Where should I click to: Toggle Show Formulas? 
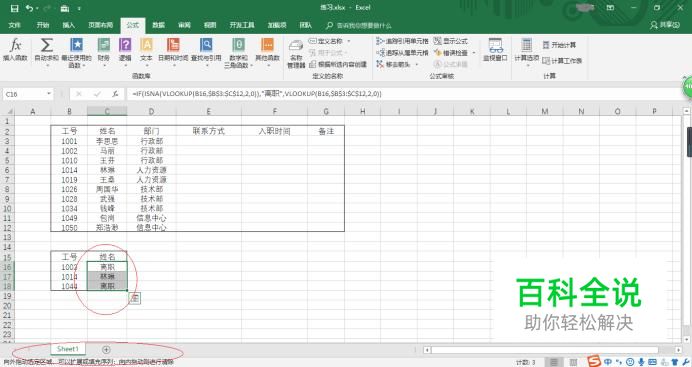(x=451, y=41)
